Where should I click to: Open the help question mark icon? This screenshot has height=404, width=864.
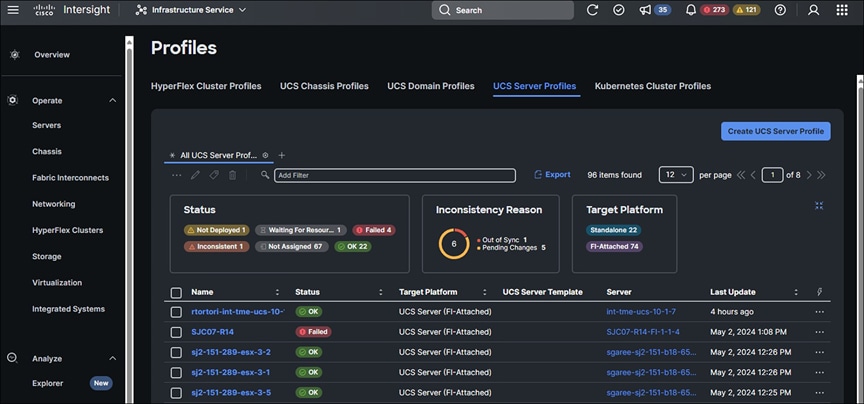click(780, 10)
